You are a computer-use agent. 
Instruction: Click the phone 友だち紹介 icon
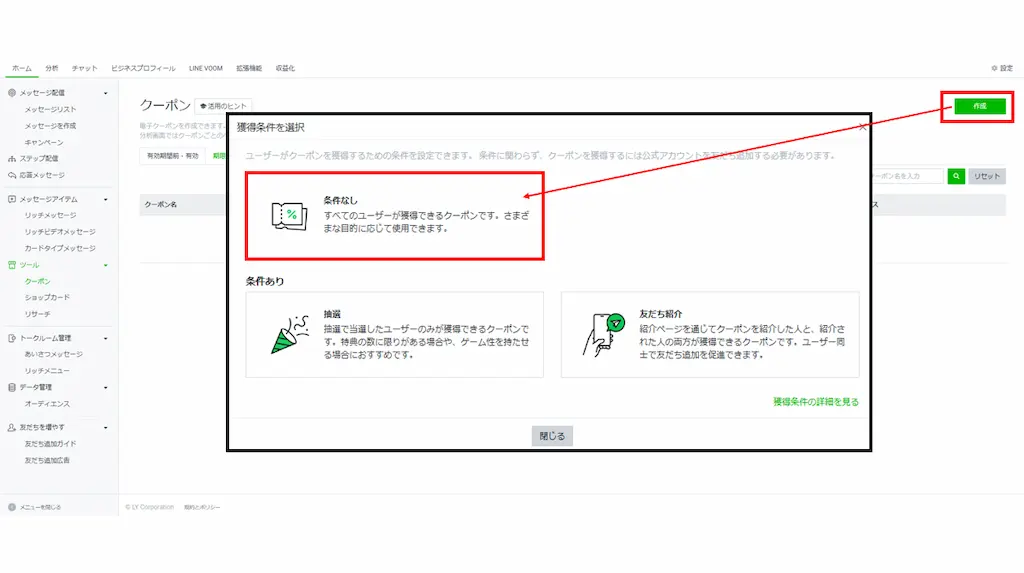tap(603, 335)
